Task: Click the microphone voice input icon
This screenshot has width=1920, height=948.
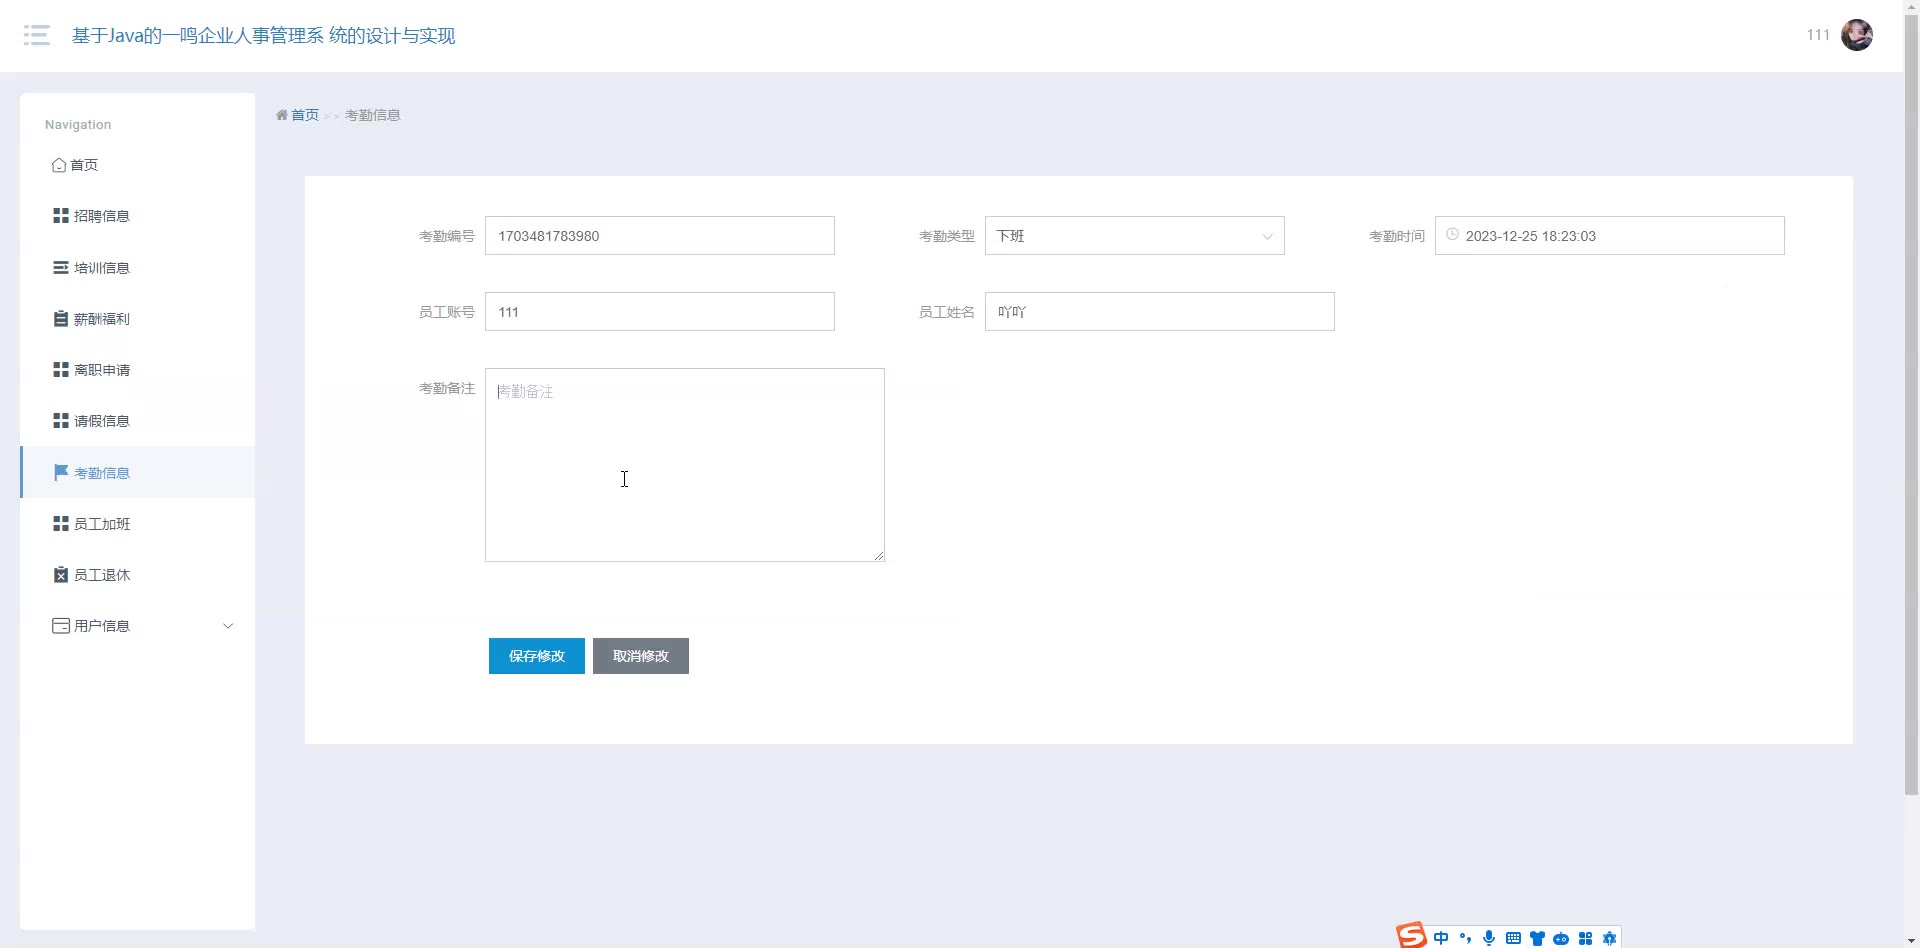Action: point(1489,938)
